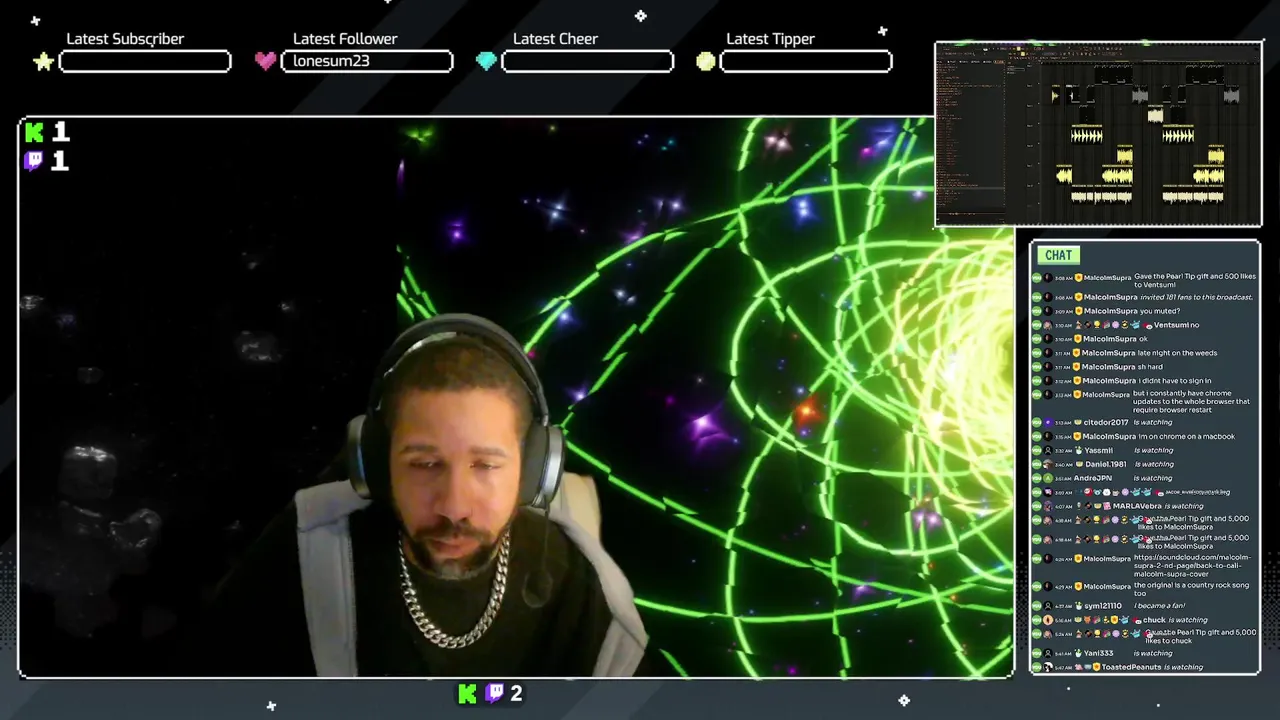The height and width of the screenshot is (720, 1280).
Task: Click the username ToastedPeanuts in chat
Action: (x=1132, y=667)
